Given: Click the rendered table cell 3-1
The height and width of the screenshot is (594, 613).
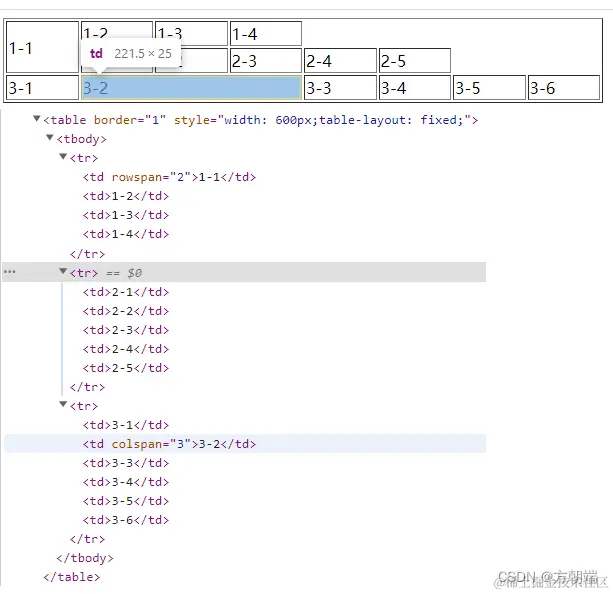Looking at the screenshot, I should pyautogui.click(x=43, y=88).
